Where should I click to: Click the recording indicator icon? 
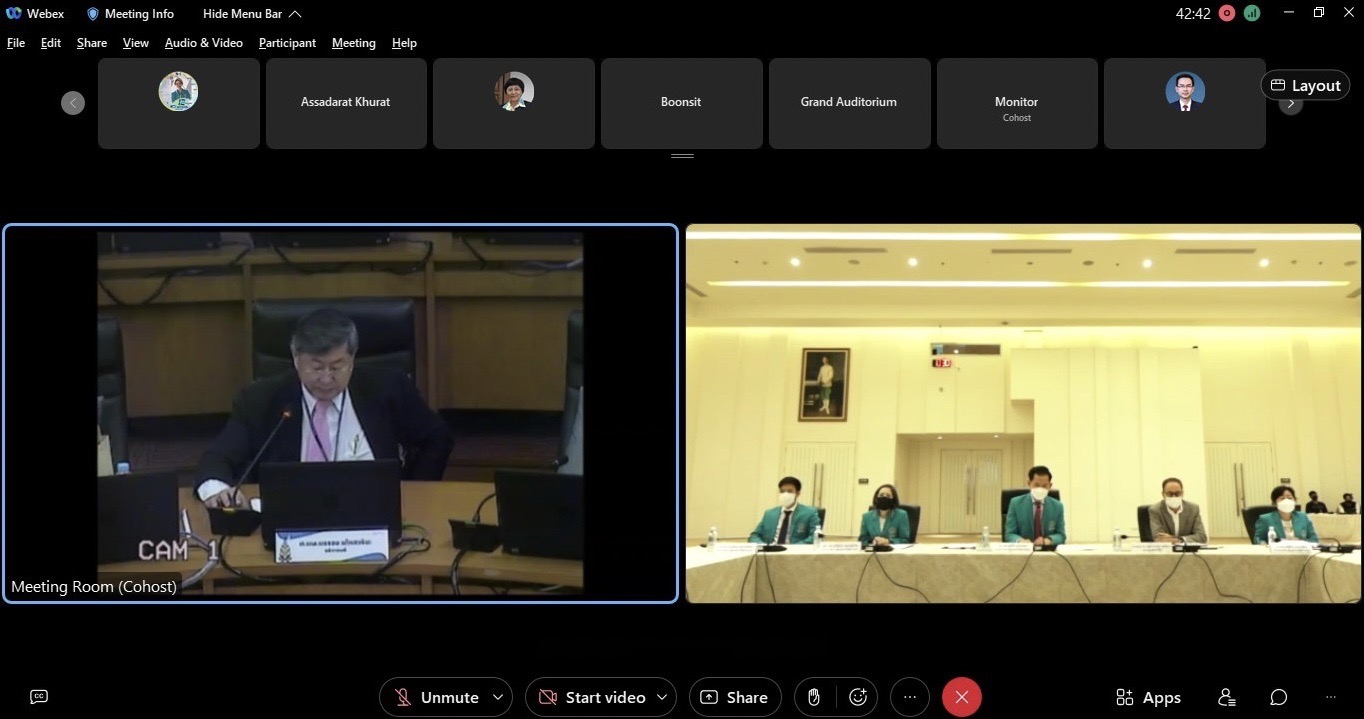[x=1227, y=13]
